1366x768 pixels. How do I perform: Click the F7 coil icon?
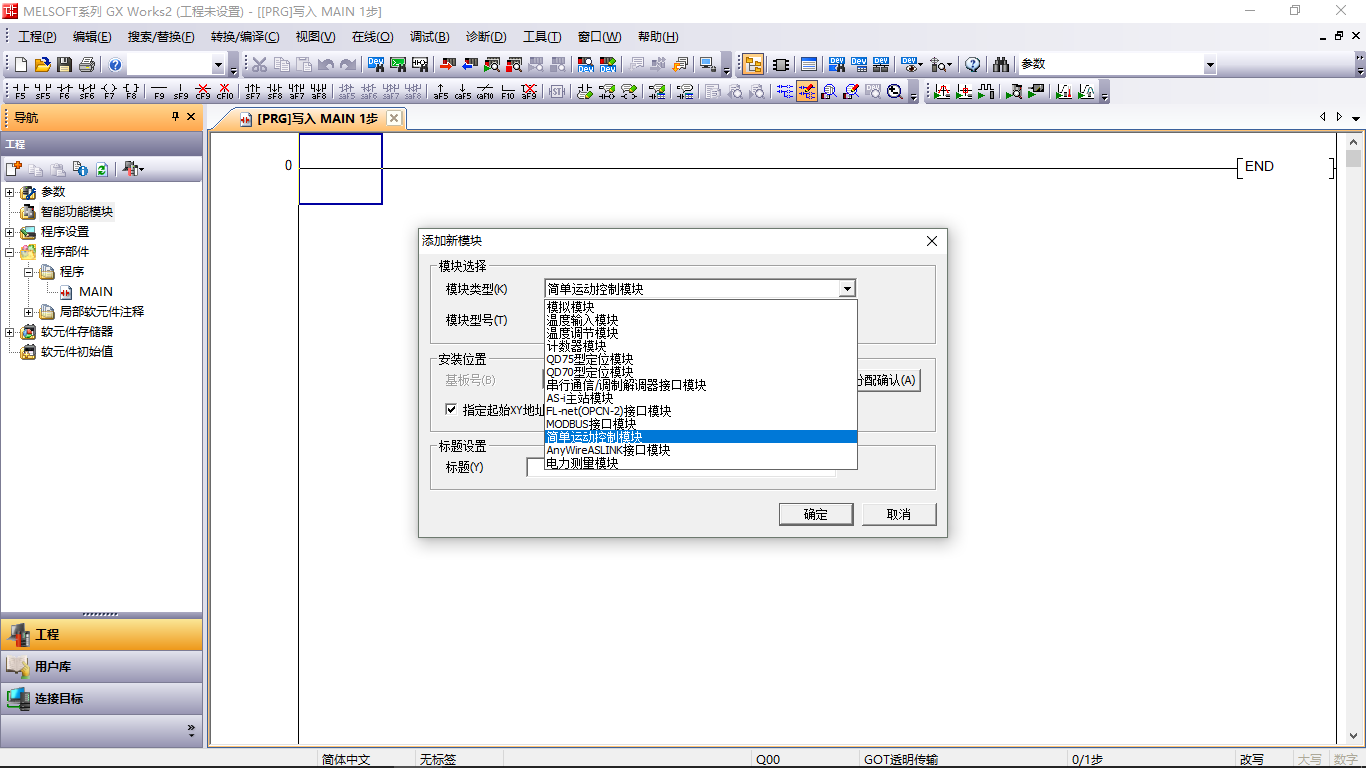(x=109, y=92)
